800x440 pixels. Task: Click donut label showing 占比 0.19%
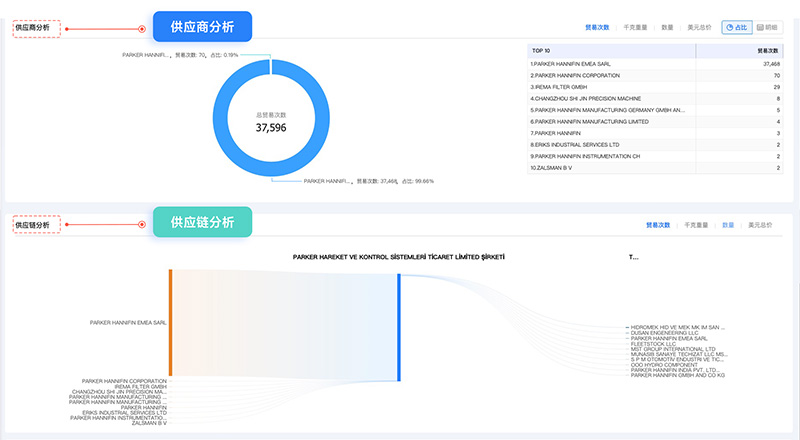[x=180, y=55]
